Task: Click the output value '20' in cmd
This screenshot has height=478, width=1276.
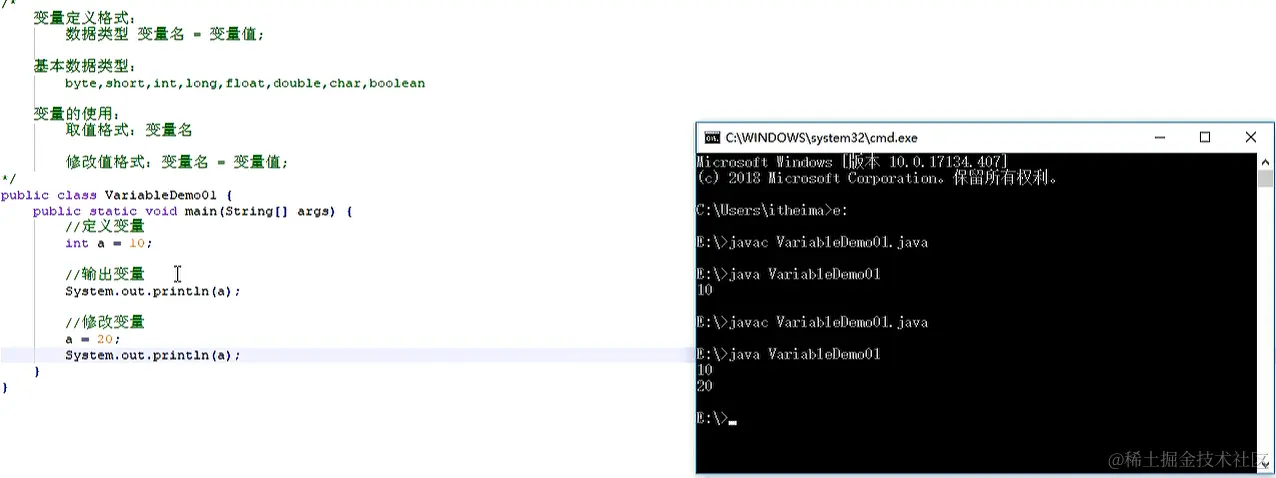Action: [x=704, y=386]
